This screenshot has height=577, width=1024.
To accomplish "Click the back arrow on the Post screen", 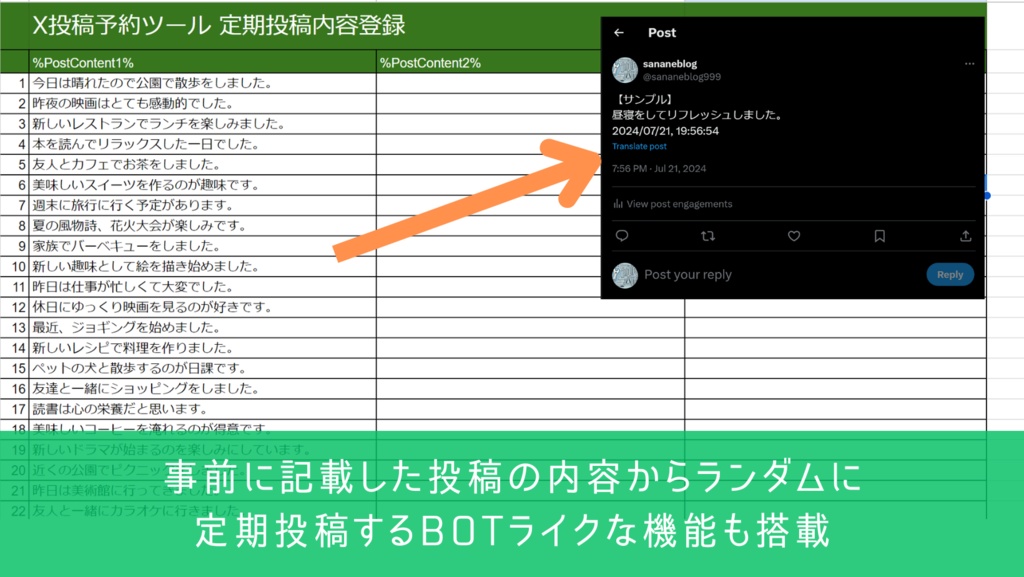I will [x=621, y=32].
